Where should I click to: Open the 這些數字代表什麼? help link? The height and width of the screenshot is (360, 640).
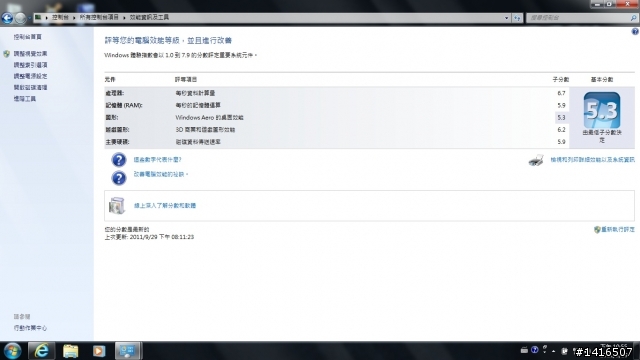pos(158,160)
